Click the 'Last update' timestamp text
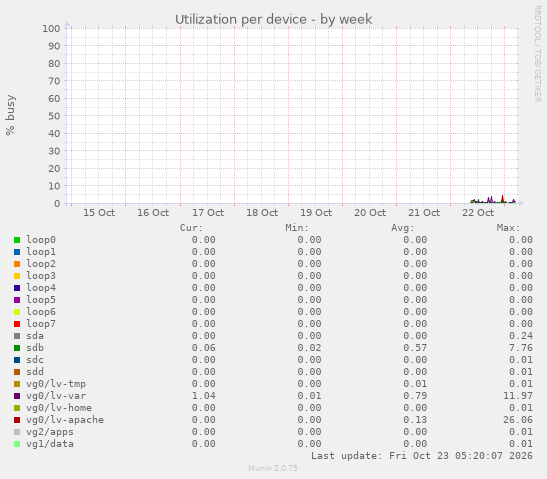 [422, 456]
